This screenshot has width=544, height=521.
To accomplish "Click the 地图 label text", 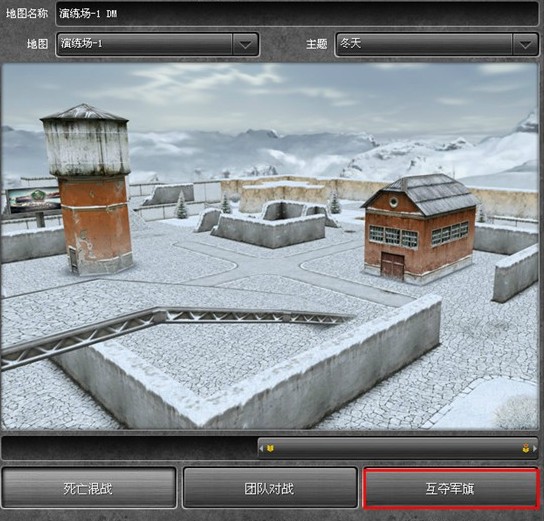I will tap(37, 44).
